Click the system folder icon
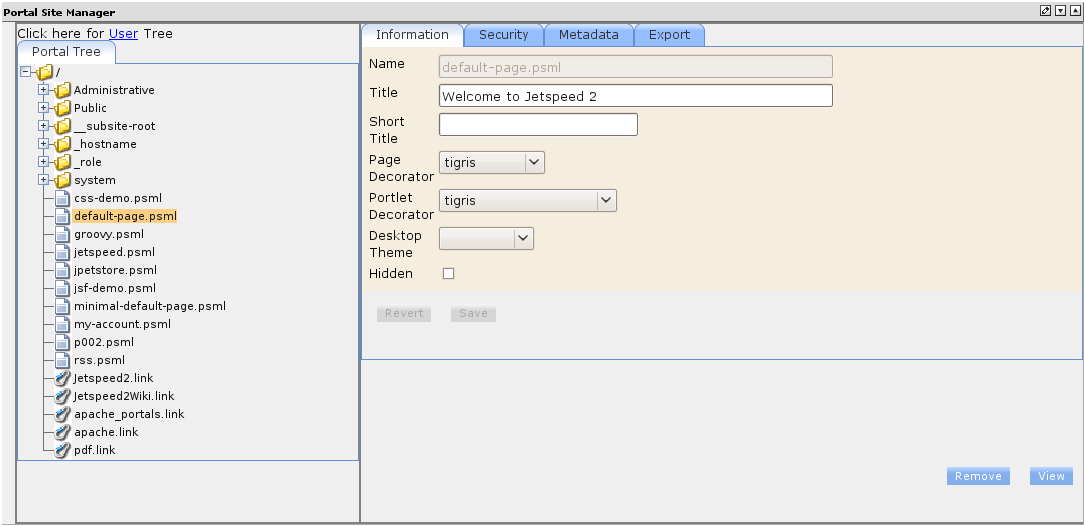This screenshot has width=1085, height=526. coord(62,180)
